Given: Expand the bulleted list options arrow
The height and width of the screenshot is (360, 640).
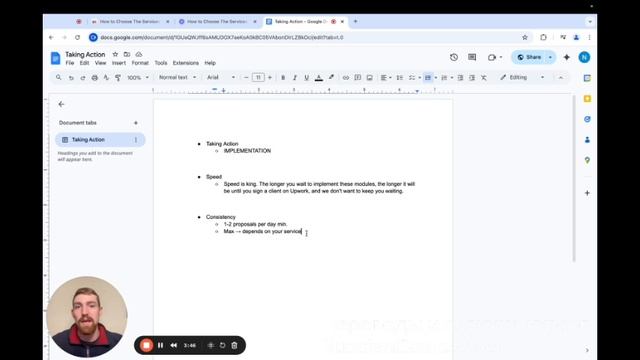Looking at the screenshot, I should click(x=436, y=78).
